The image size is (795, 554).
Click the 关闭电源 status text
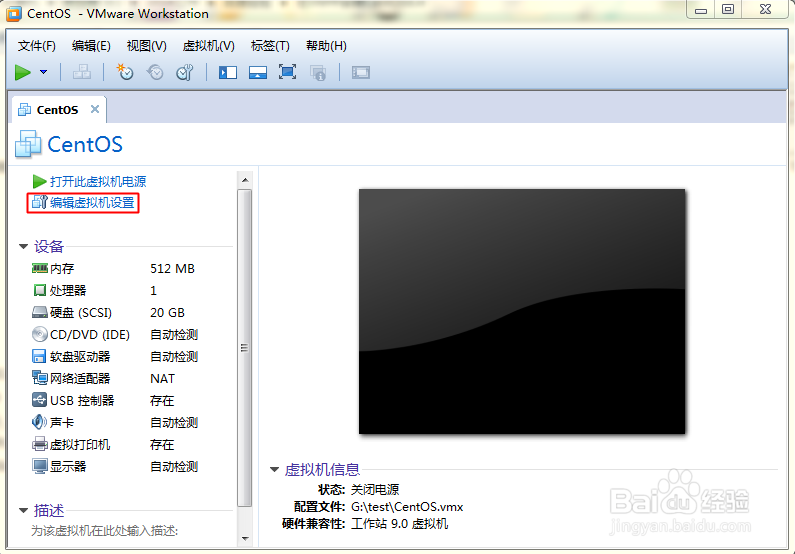(375, 490)
